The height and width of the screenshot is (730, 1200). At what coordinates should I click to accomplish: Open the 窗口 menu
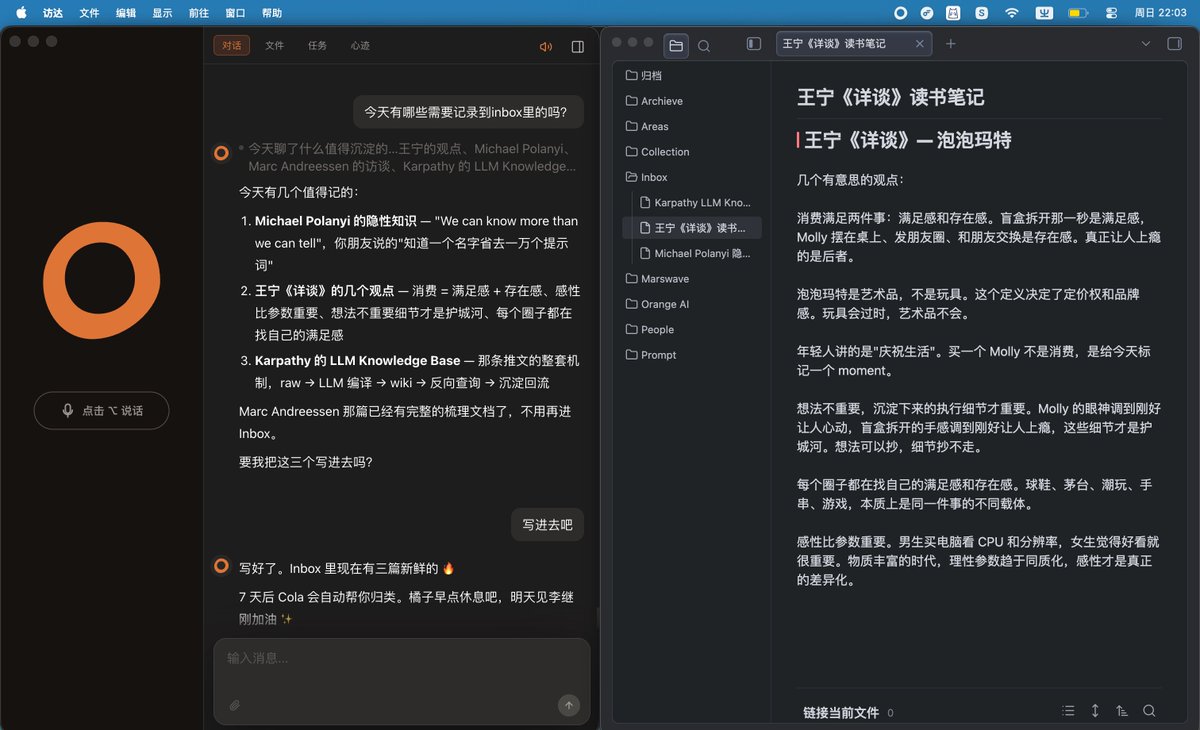click(235, 13)
